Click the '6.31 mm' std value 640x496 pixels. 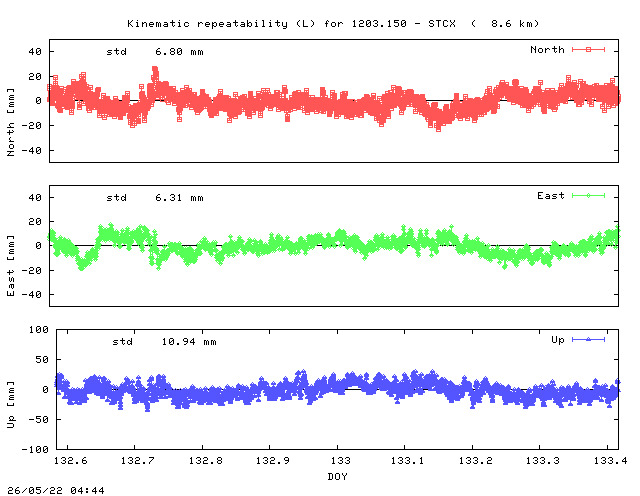(179, 198)
